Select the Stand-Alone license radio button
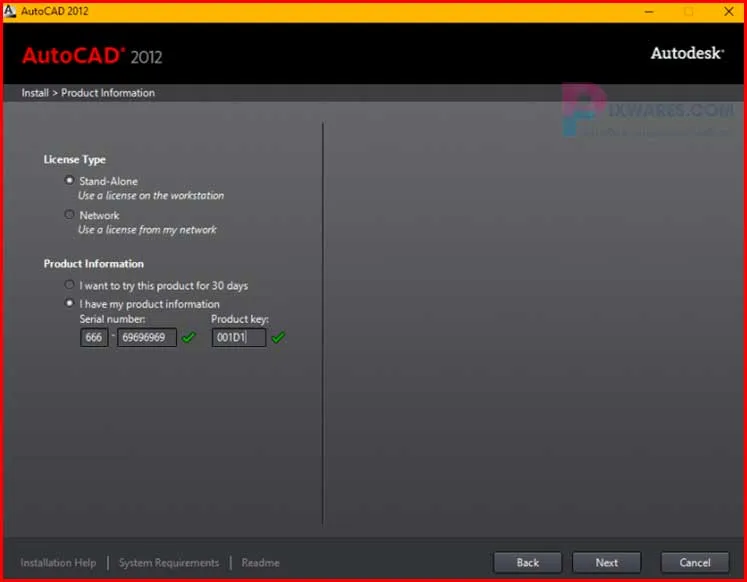 [x=70, y=181]
